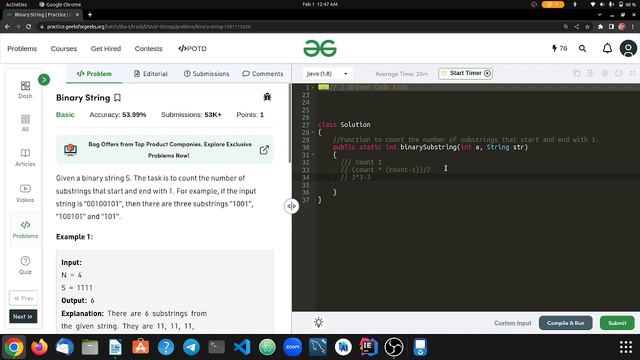This screenshot has height=360, width=640.
Task: Switch to the Editorial tab
Action: (x=151, y=74)
